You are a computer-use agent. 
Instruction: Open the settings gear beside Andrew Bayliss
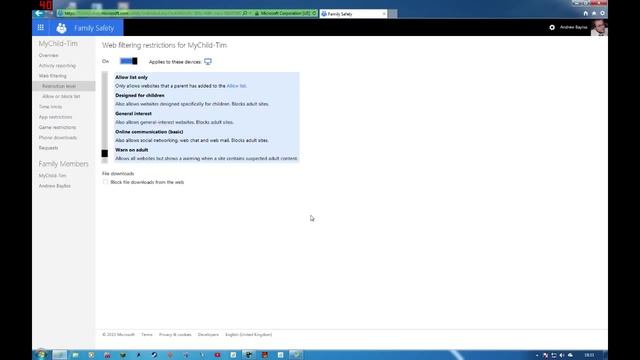552,27
